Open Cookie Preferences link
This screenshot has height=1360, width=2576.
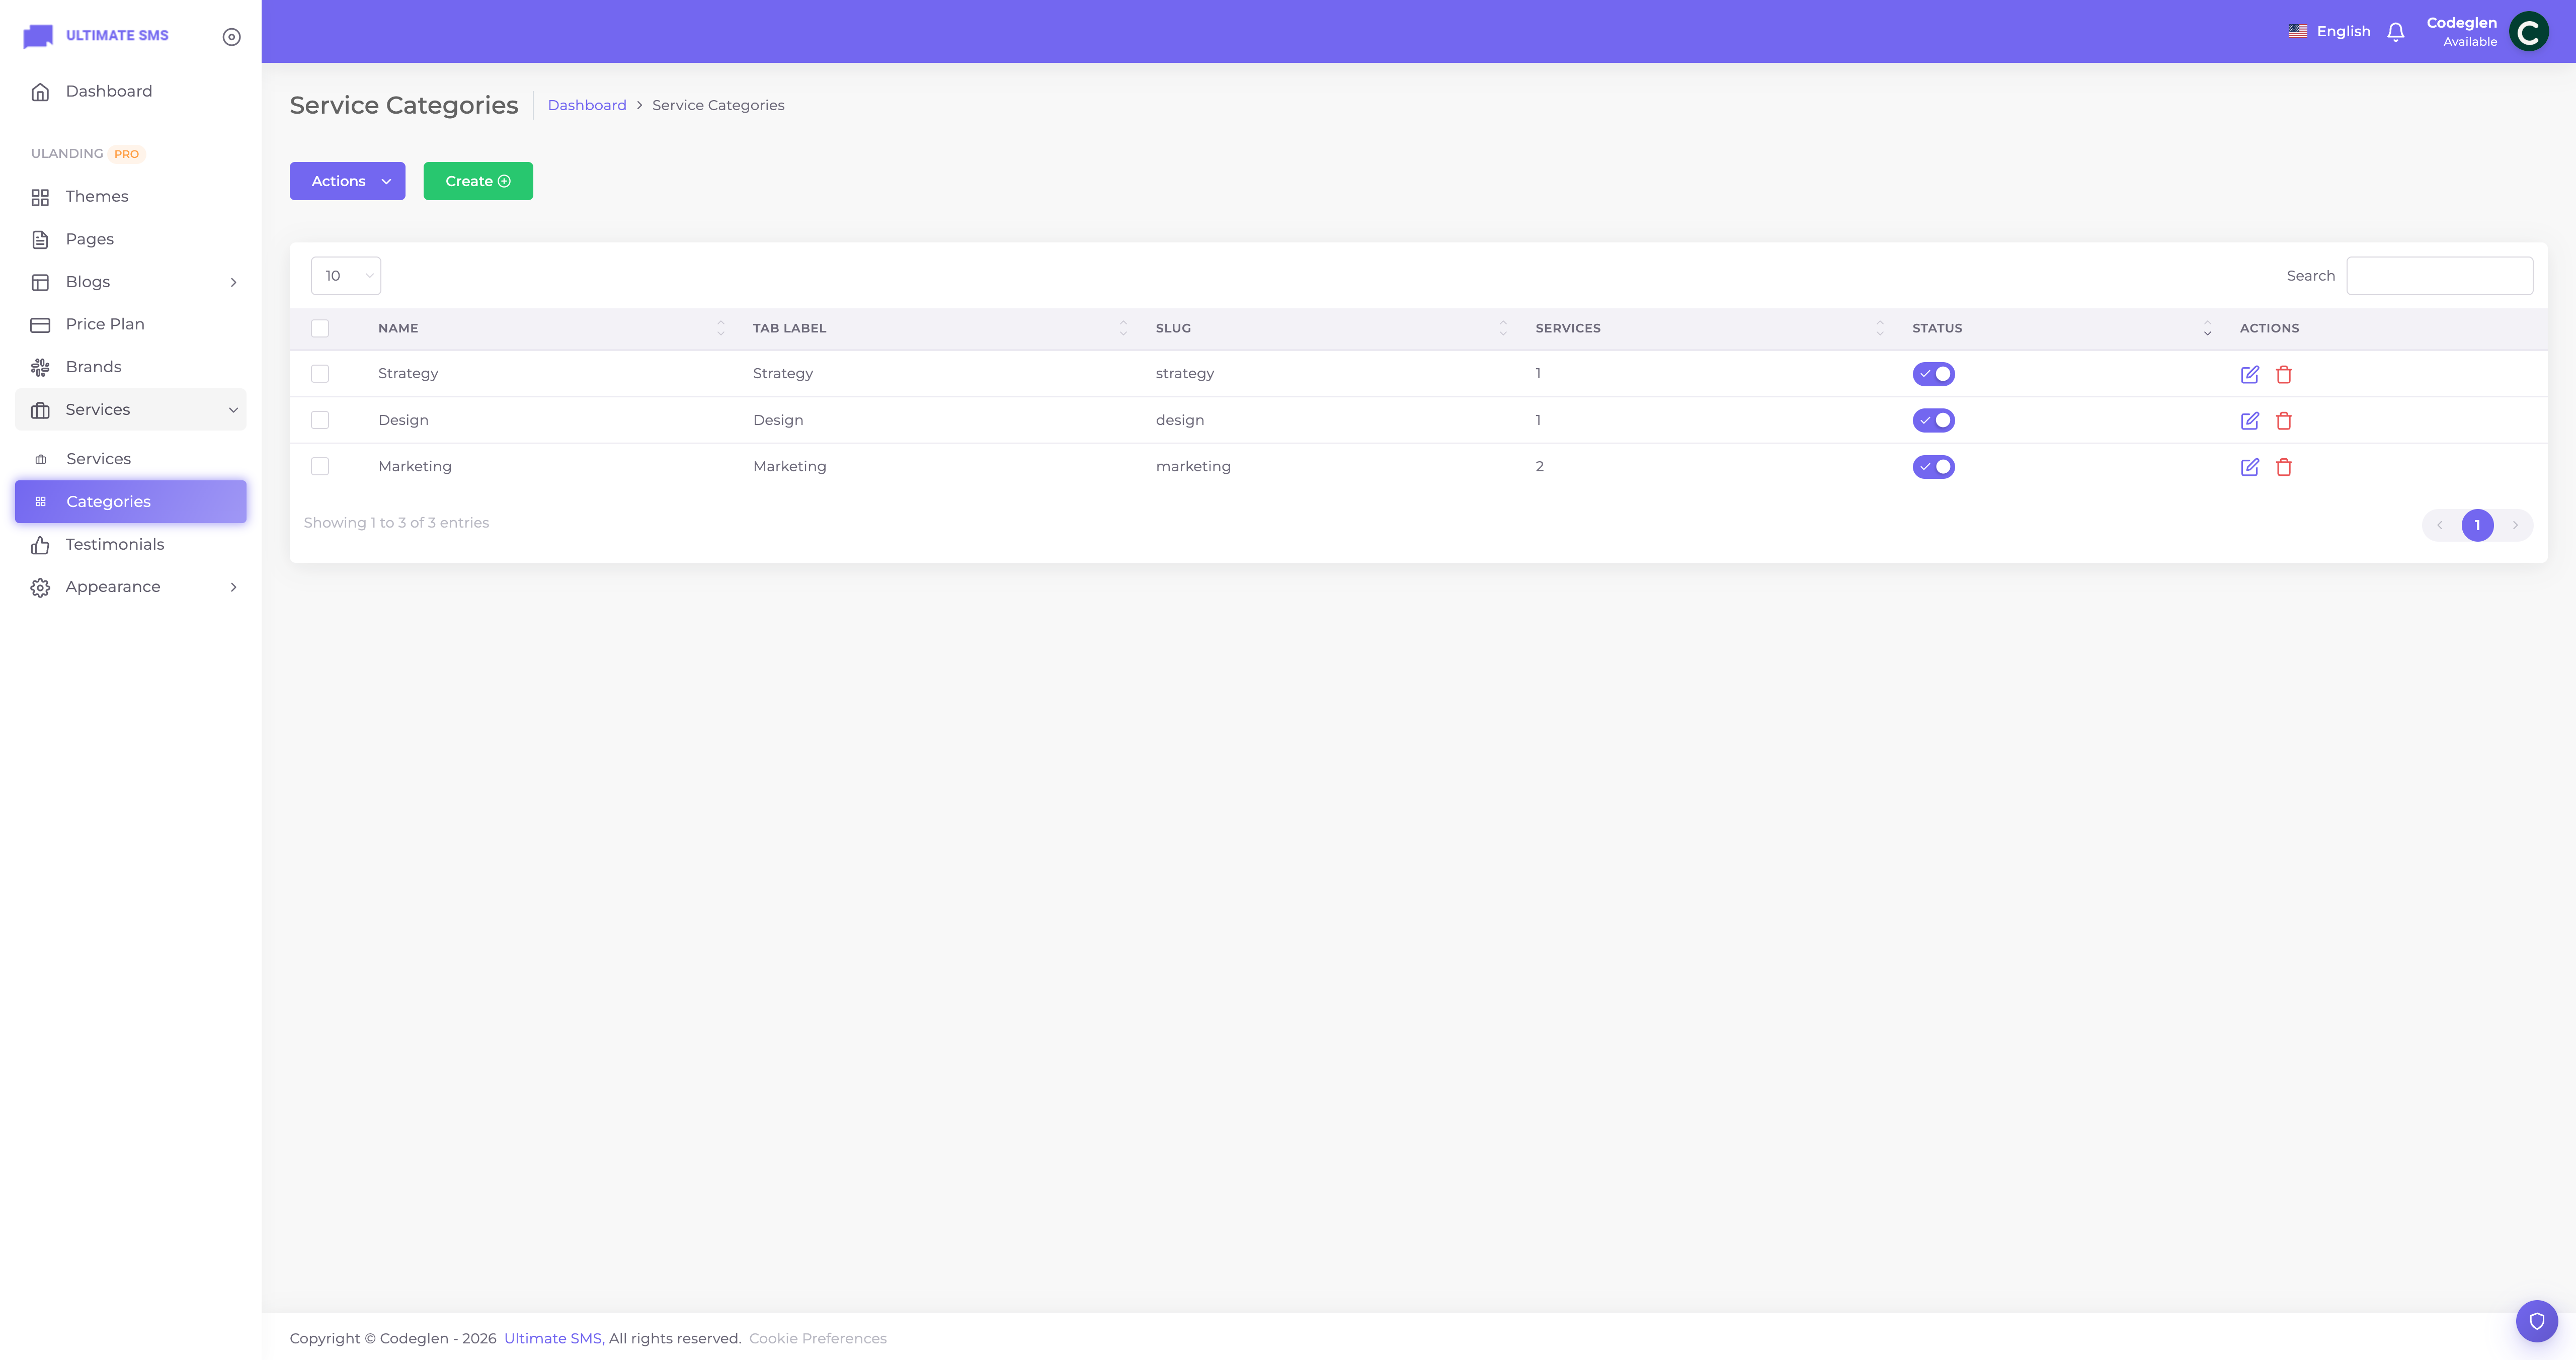point(818,1338)
